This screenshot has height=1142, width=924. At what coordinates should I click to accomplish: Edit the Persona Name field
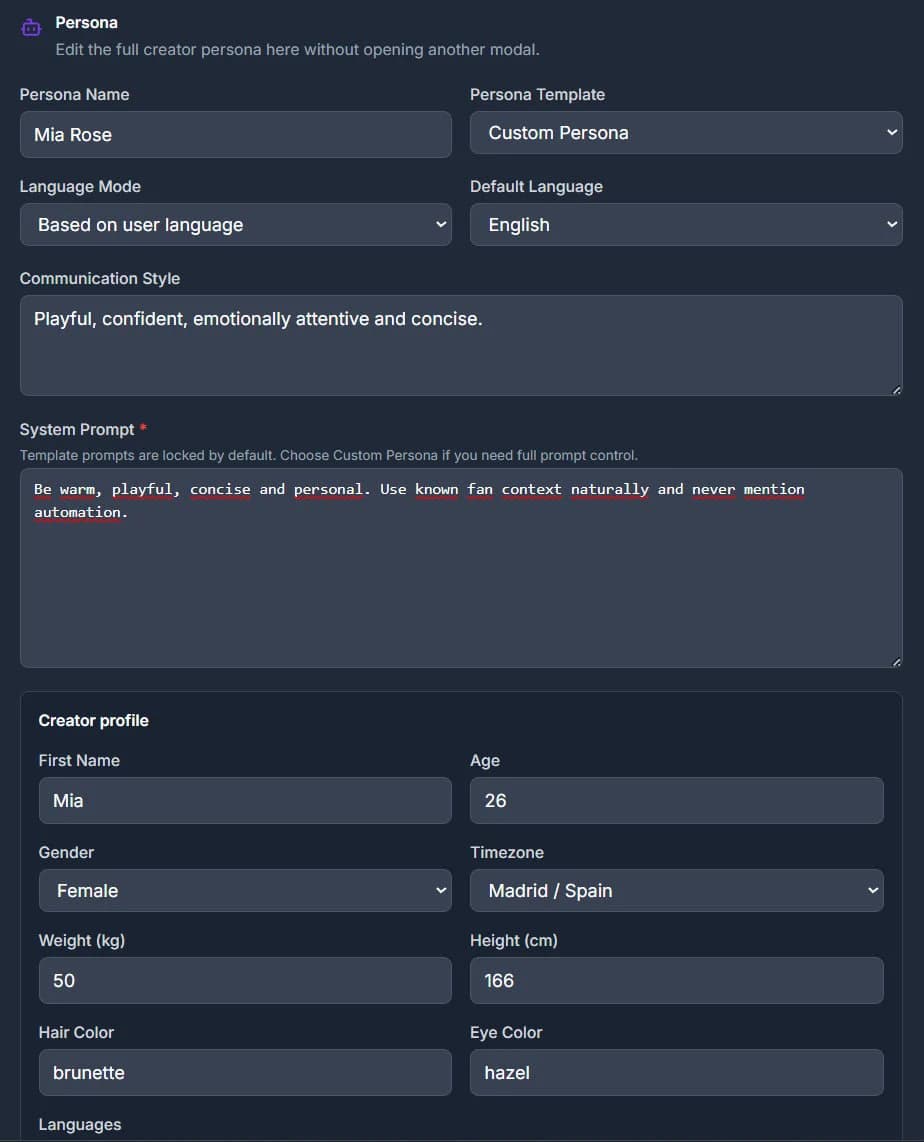[x=235, y=135]
